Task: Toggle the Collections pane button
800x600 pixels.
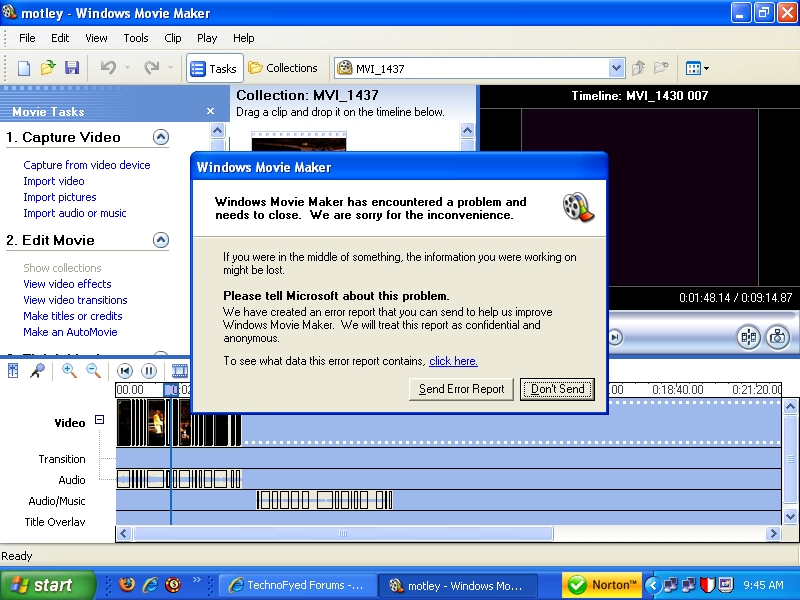Action: point(283,68)
